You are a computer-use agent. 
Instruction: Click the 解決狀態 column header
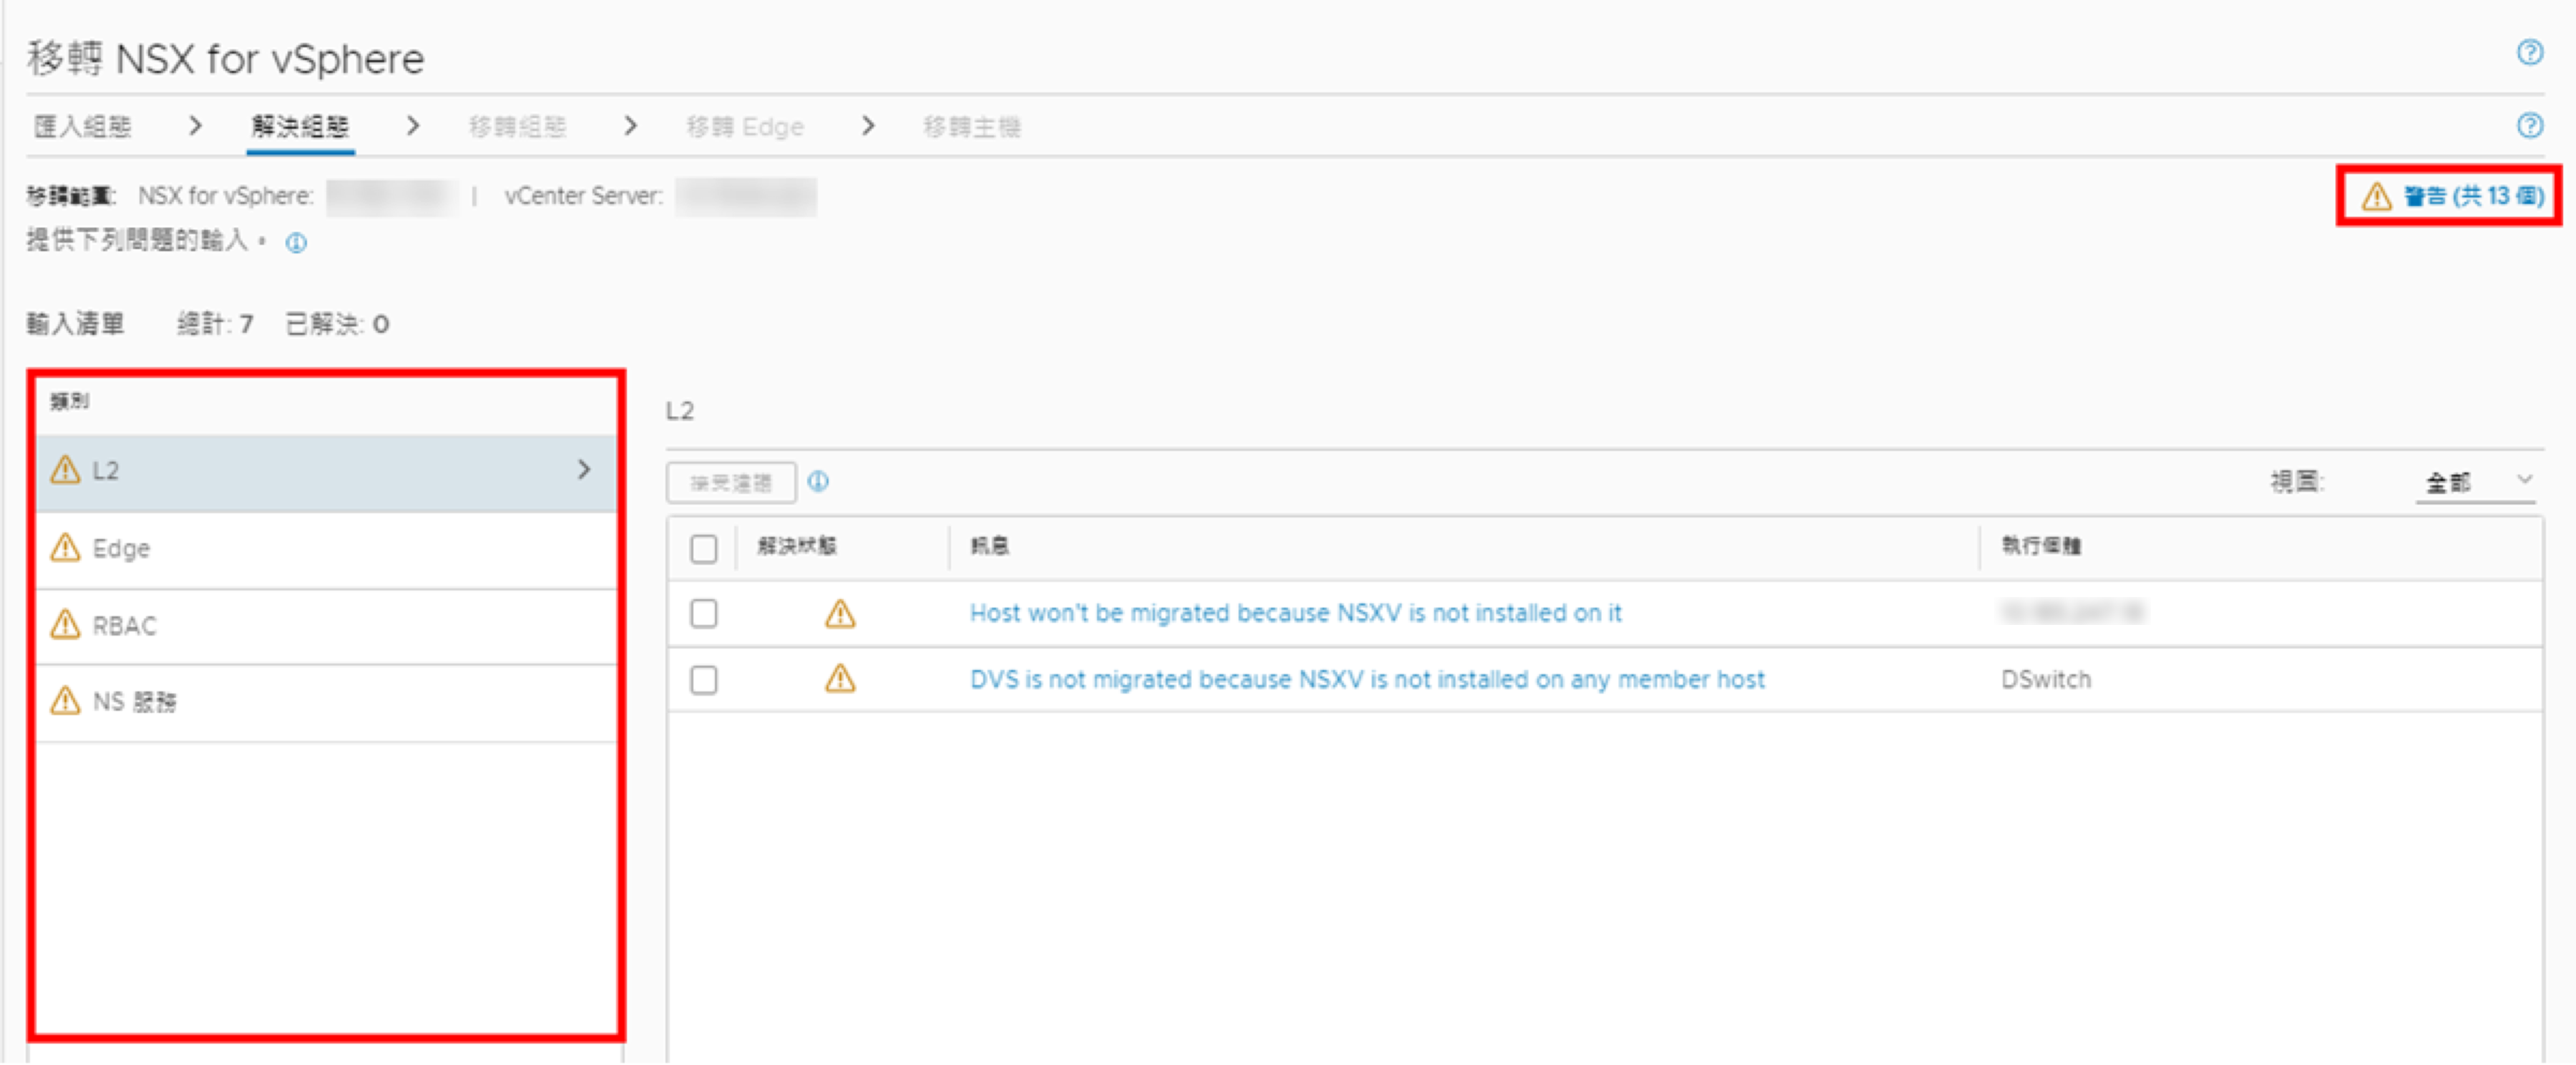pyautogui.click(x=796, y=546)
